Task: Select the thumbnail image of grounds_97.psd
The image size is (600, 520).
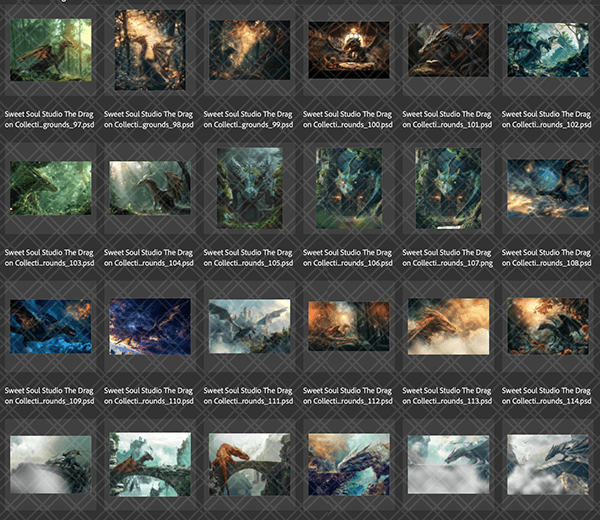Action: pyautogui.click(x=51, y=50)
